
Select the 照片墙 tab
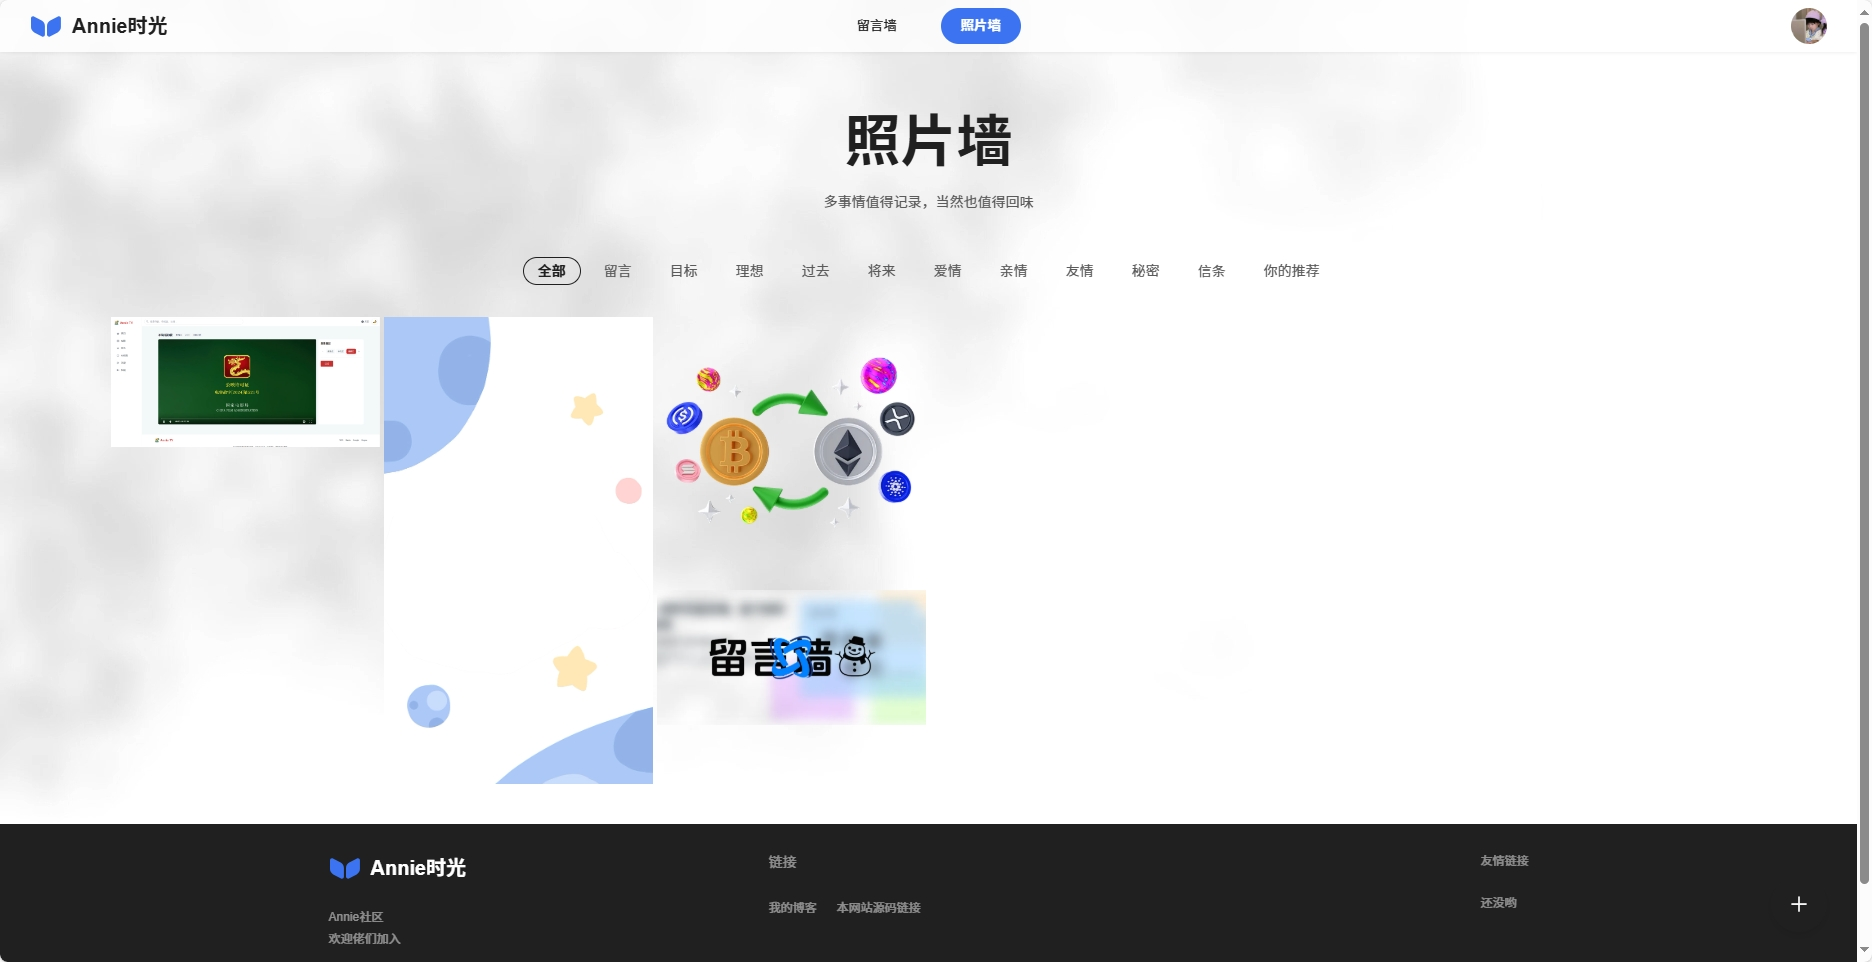click(980, 26)
